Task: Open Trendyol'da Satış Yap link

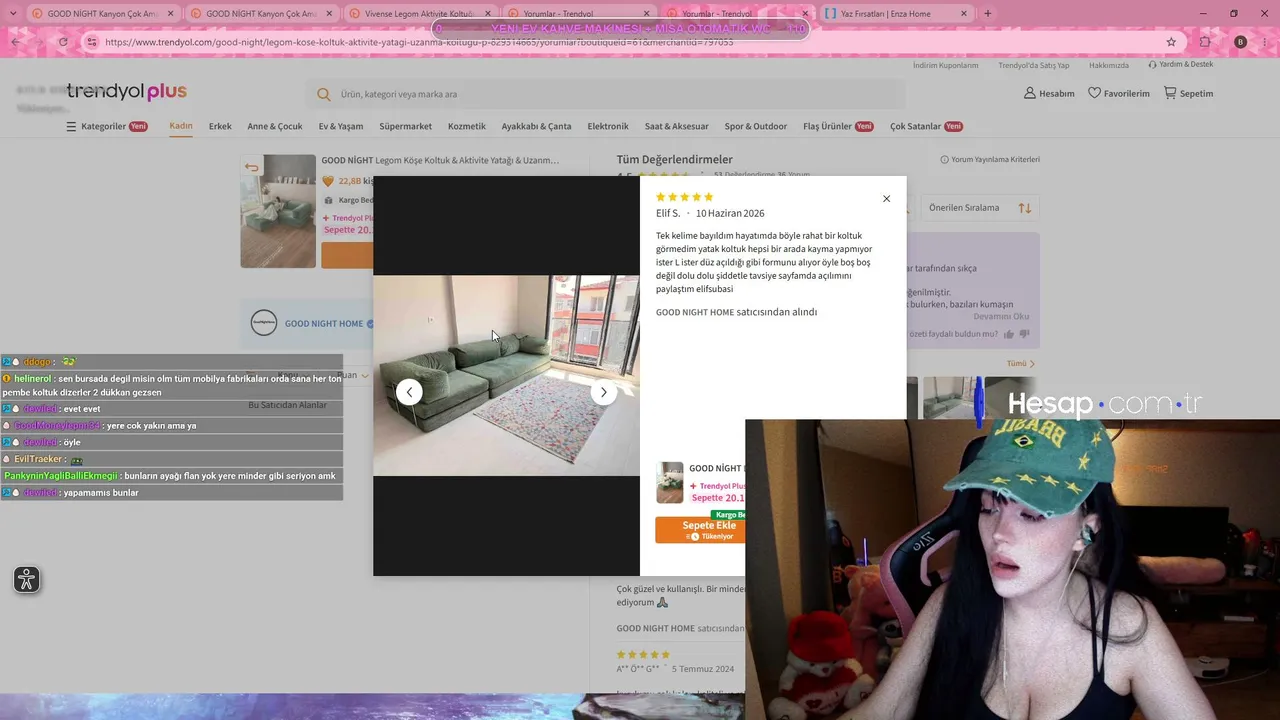Action: [x=1034, y=65]
